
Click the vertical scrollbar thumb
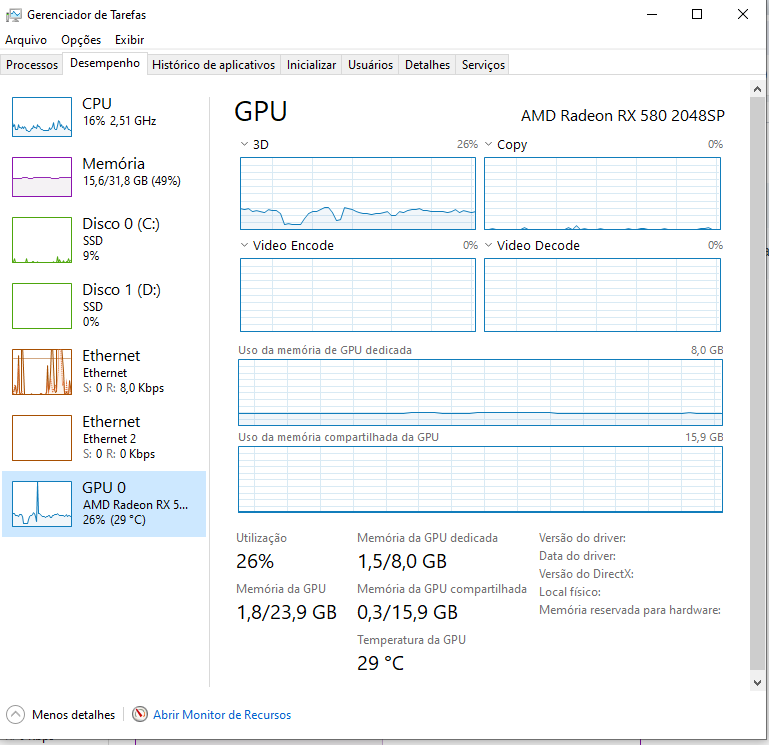pyautogui.click(x=757, y=383)
